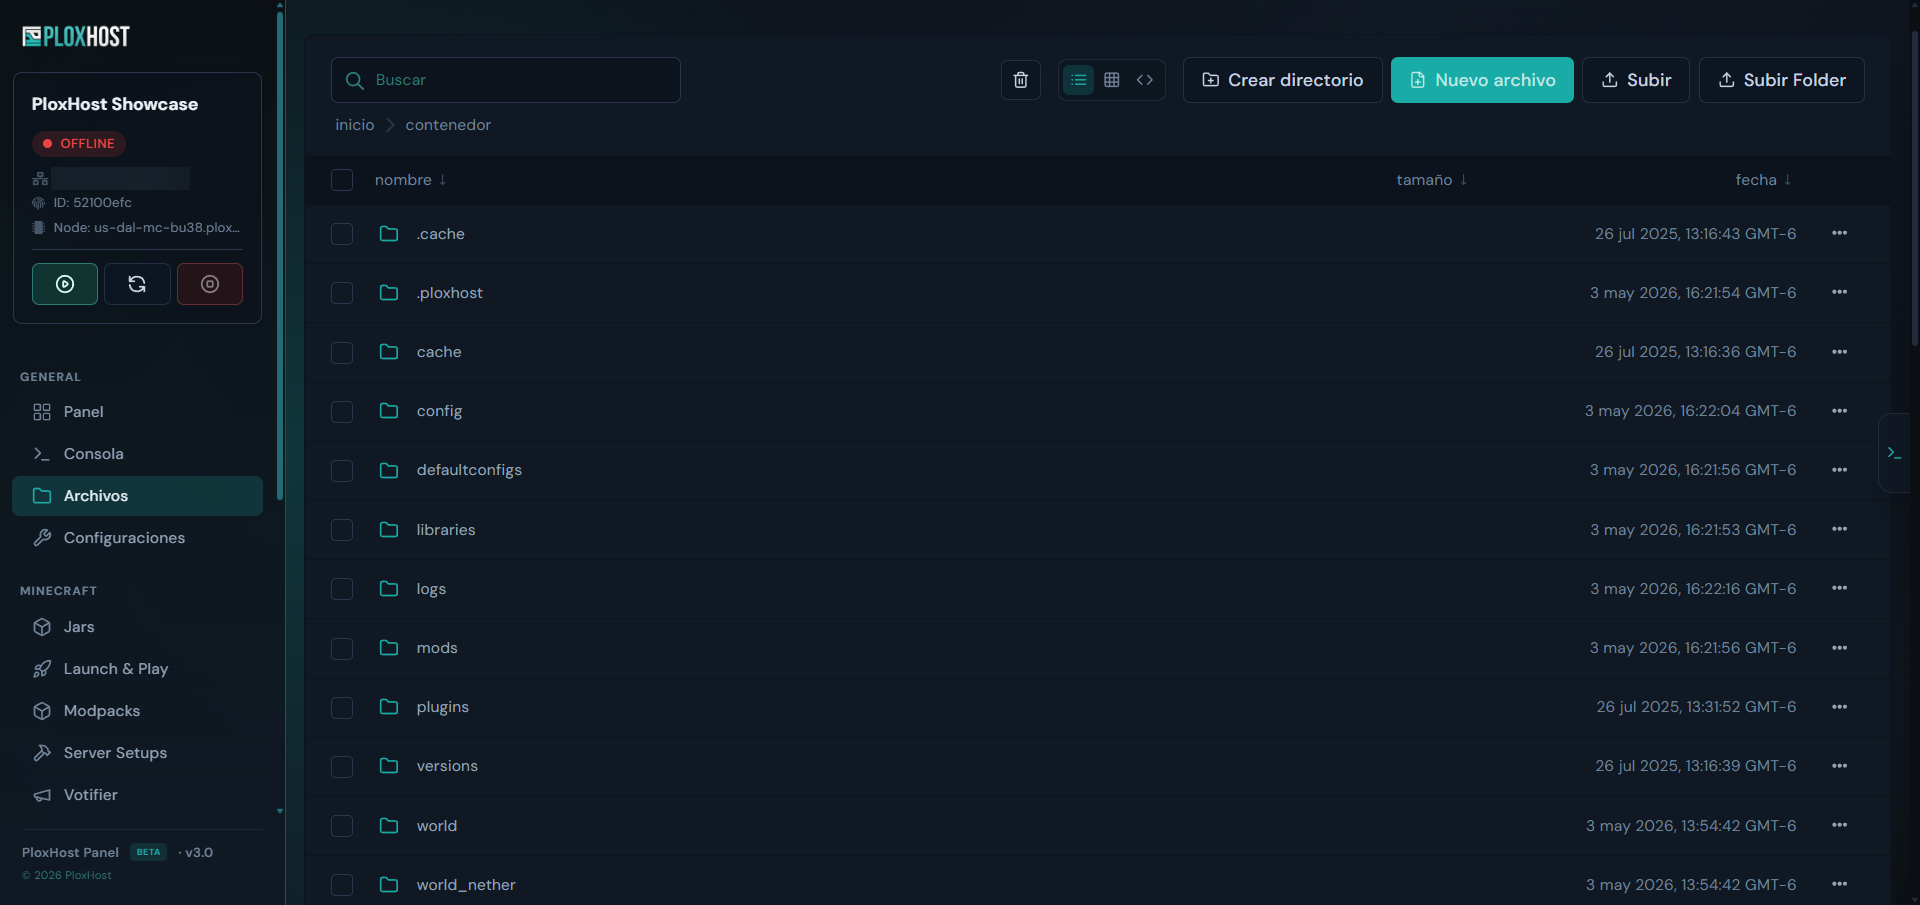Click the sidebar vertical scrollbar

280,255
